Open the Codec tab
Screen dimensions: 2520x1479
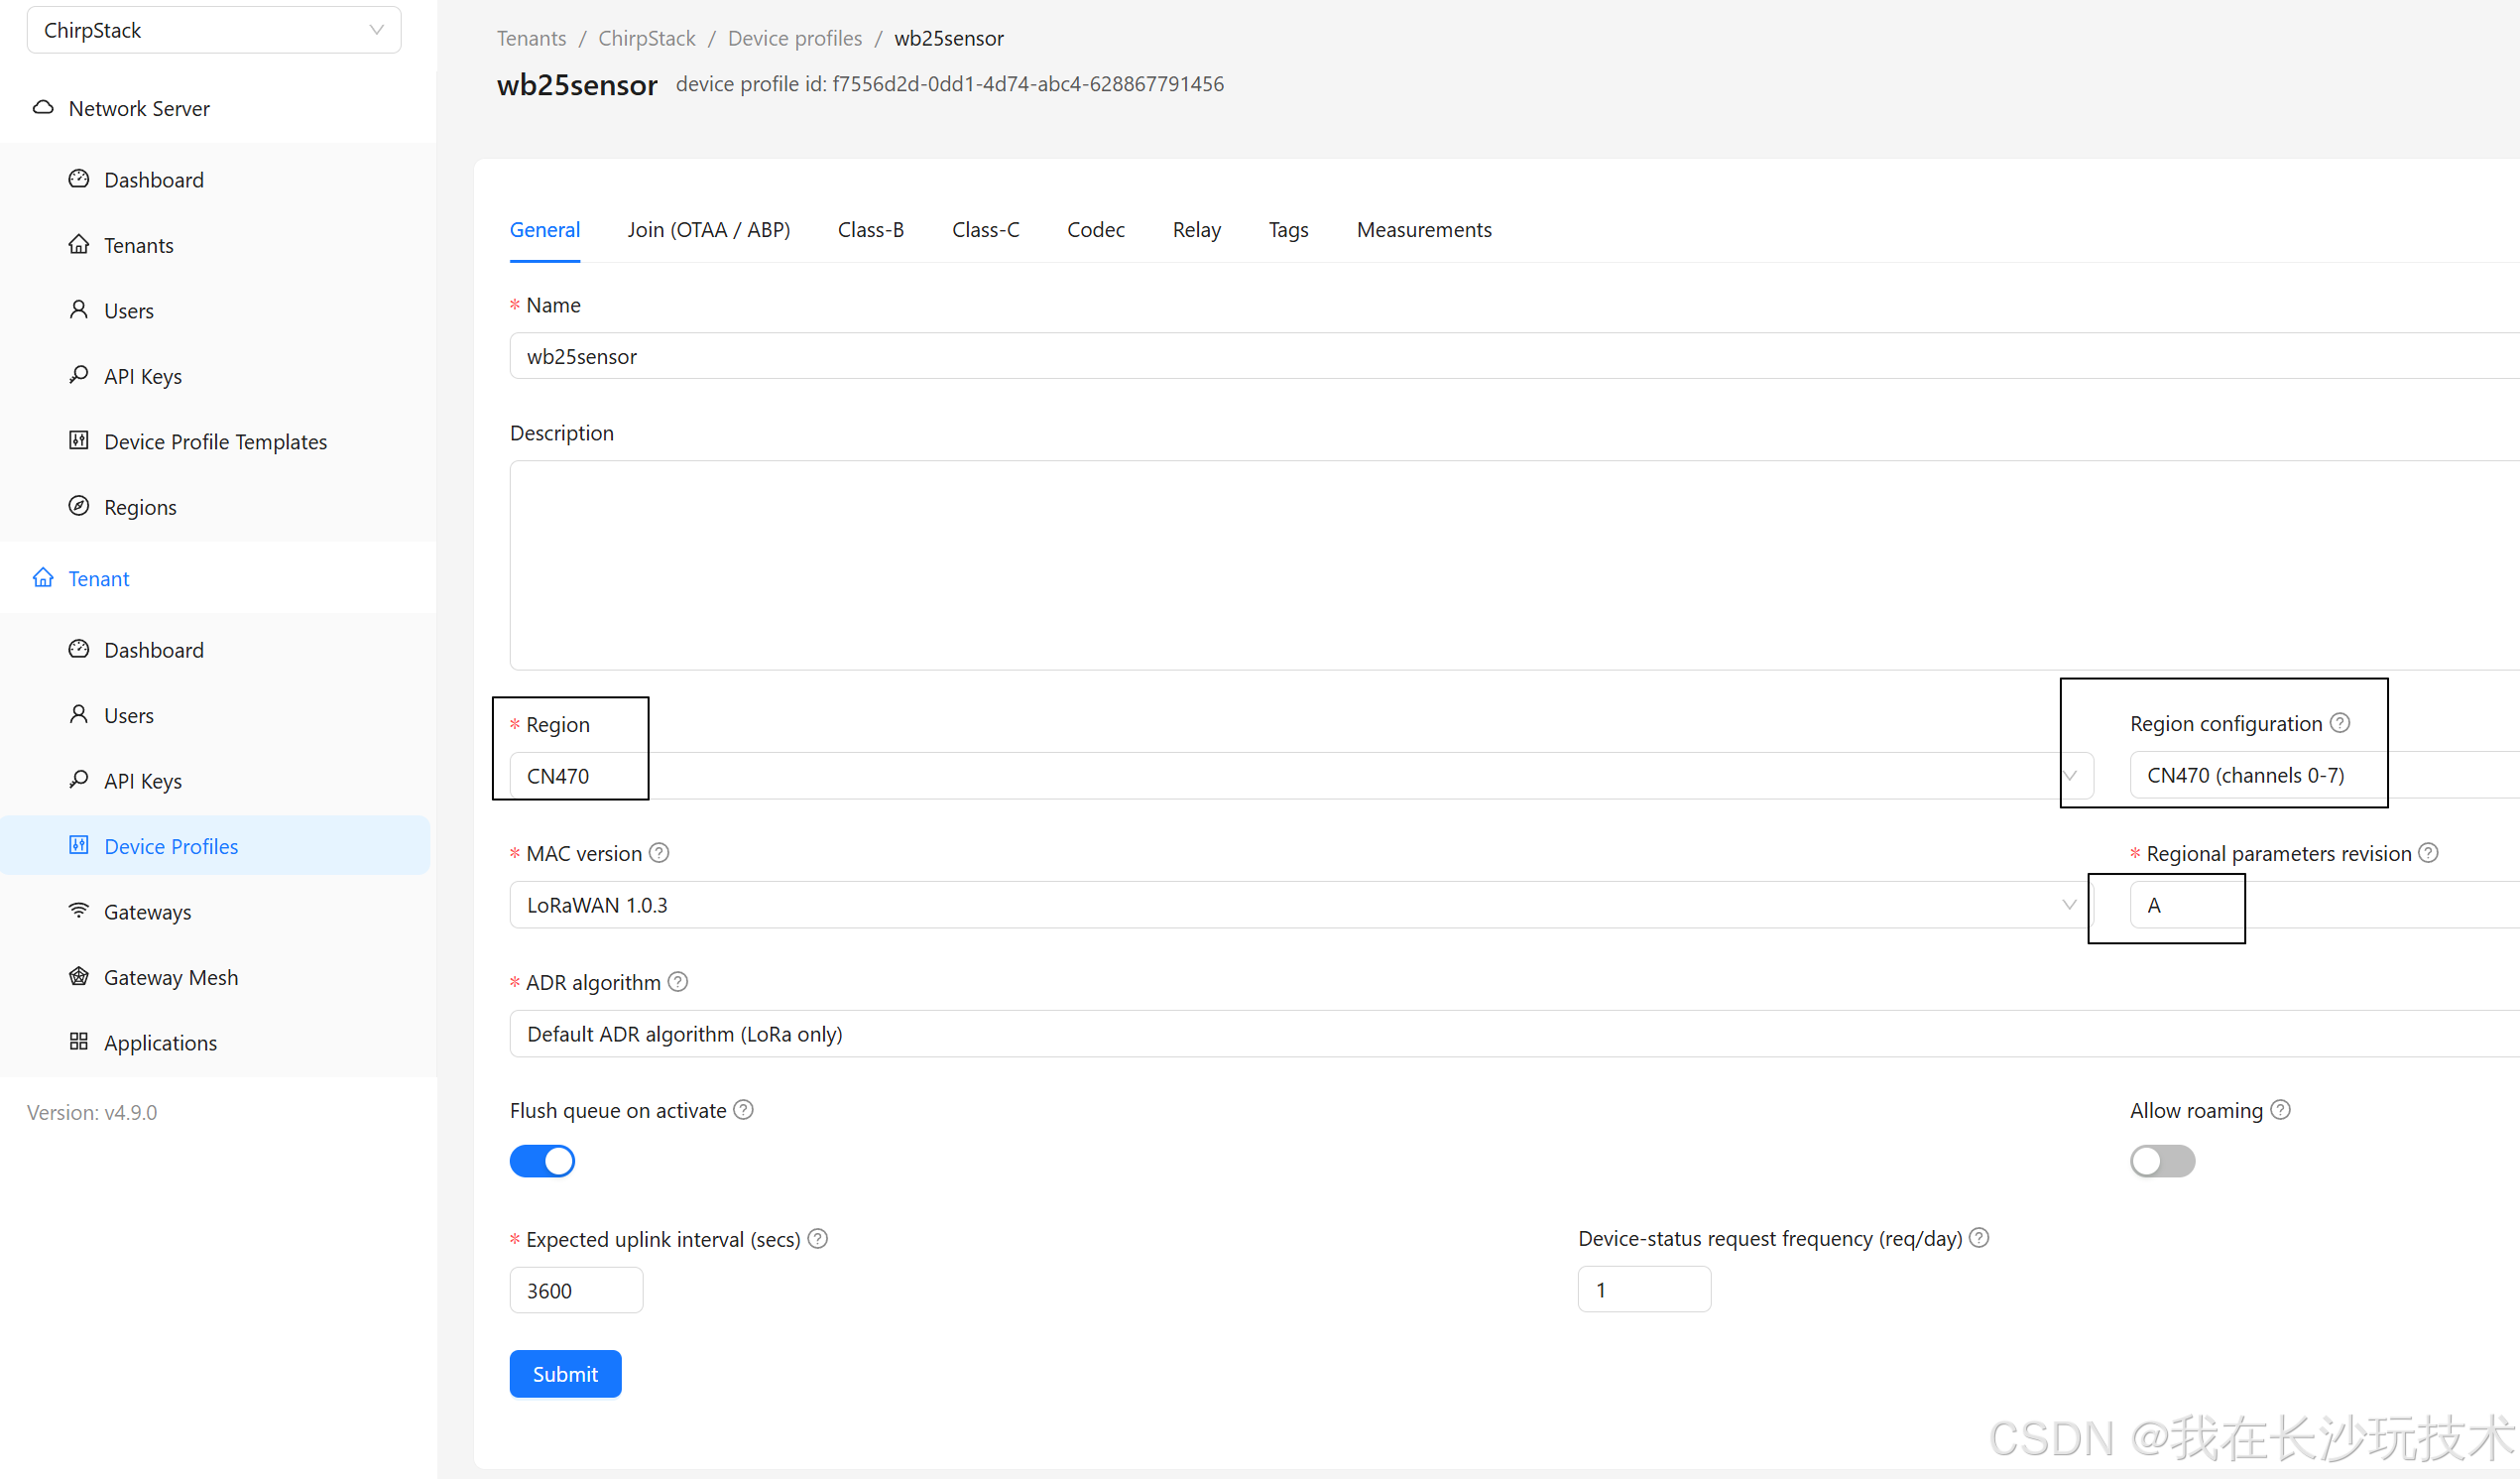click(1095, 230)
